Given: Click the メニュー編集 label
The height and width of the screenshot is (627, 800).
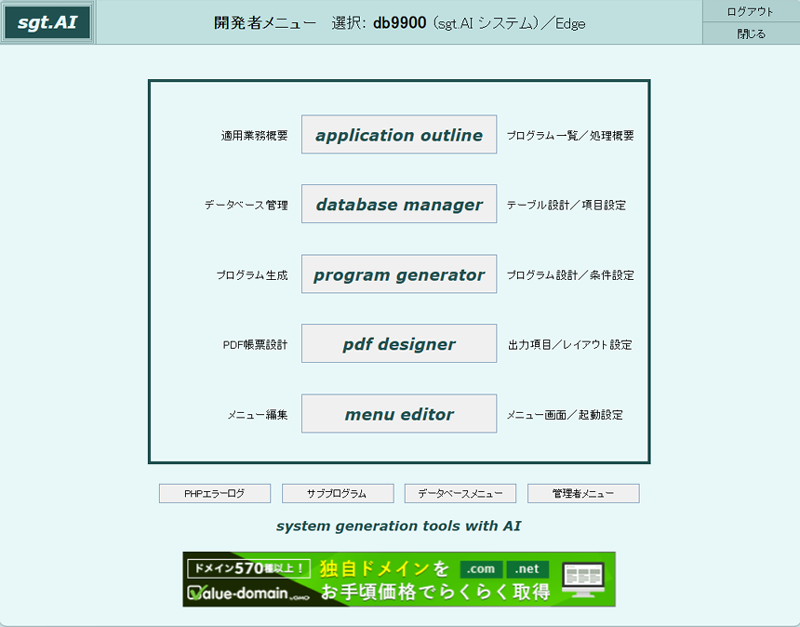Looking at the screenshot, I should point(258,415).
